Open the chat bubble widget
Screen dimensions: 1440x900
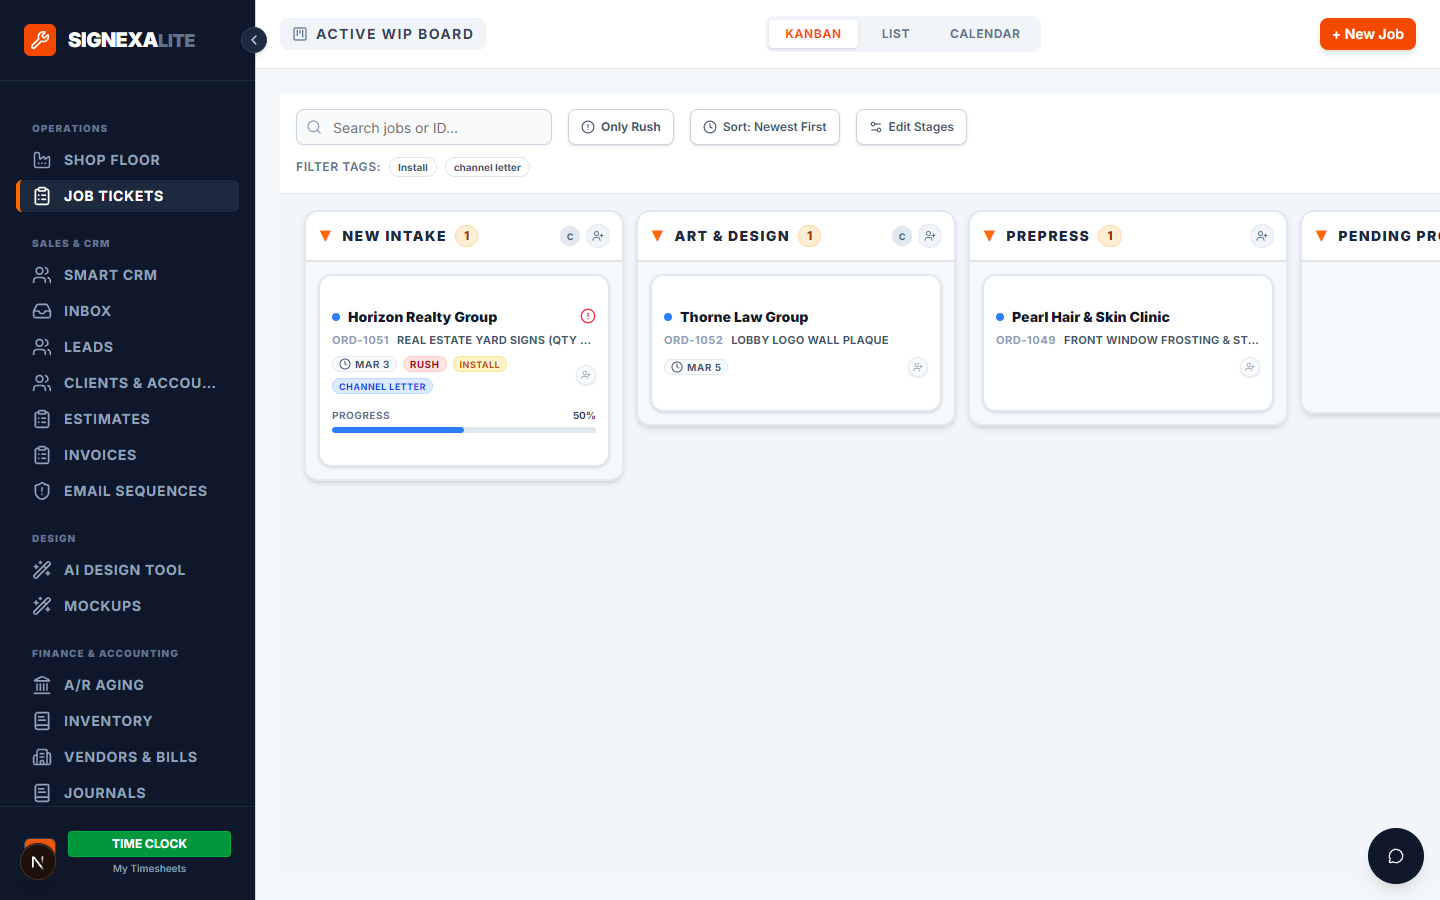[1395, 856]
